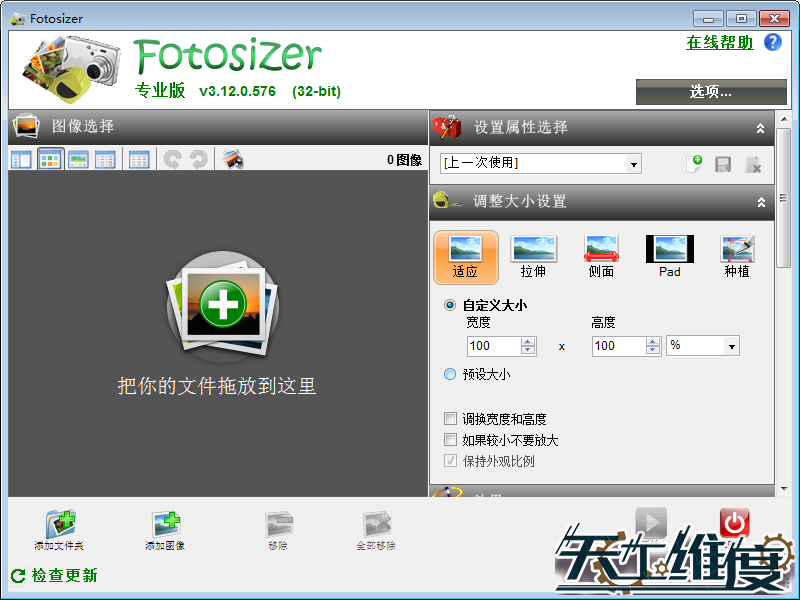Choose the Pad resize mode icon
This screenshot has height=600, width=800.
tap(669, 256)
